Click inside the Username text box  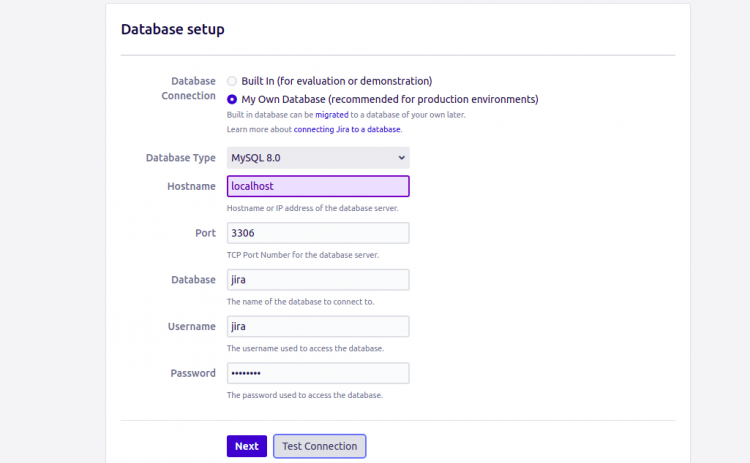pyautogui.click(x=318, y=326)
